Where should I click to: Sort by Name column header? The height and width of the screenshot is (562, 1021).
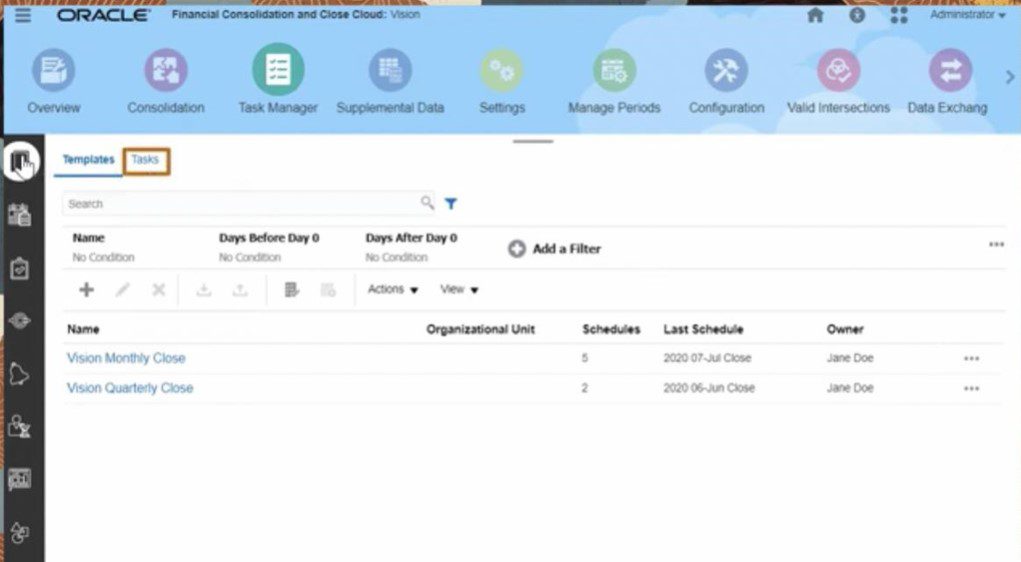tap(83, 330)
